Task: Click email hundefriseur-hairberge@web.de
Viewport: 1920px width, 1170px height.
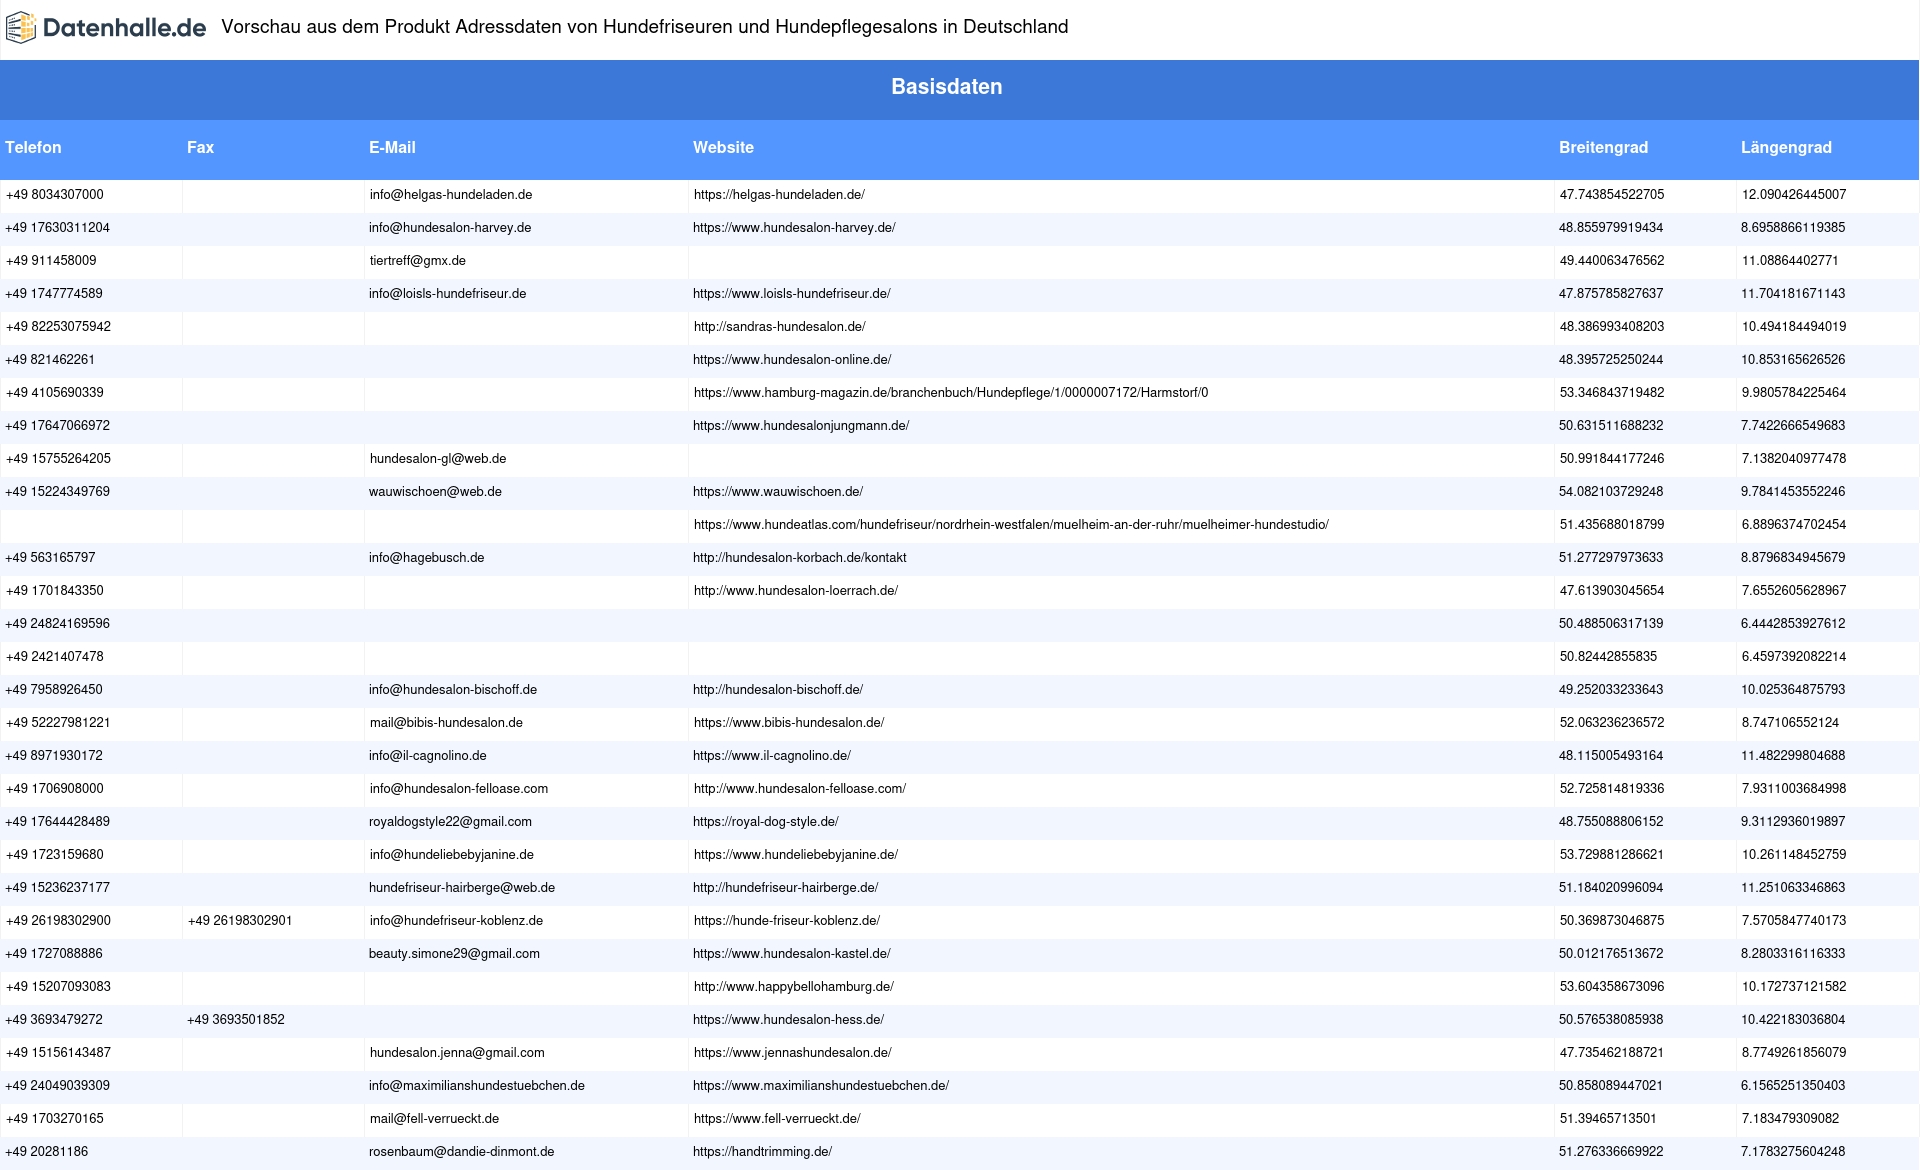Action: [462, 888]
